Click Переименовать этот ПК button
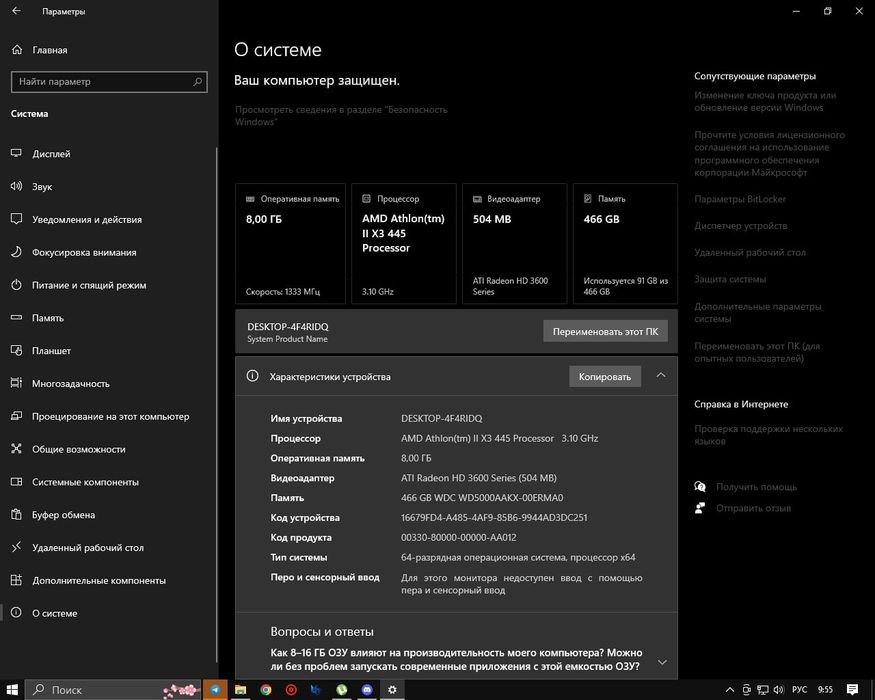The image size is (875, 700). click(605, 331)
